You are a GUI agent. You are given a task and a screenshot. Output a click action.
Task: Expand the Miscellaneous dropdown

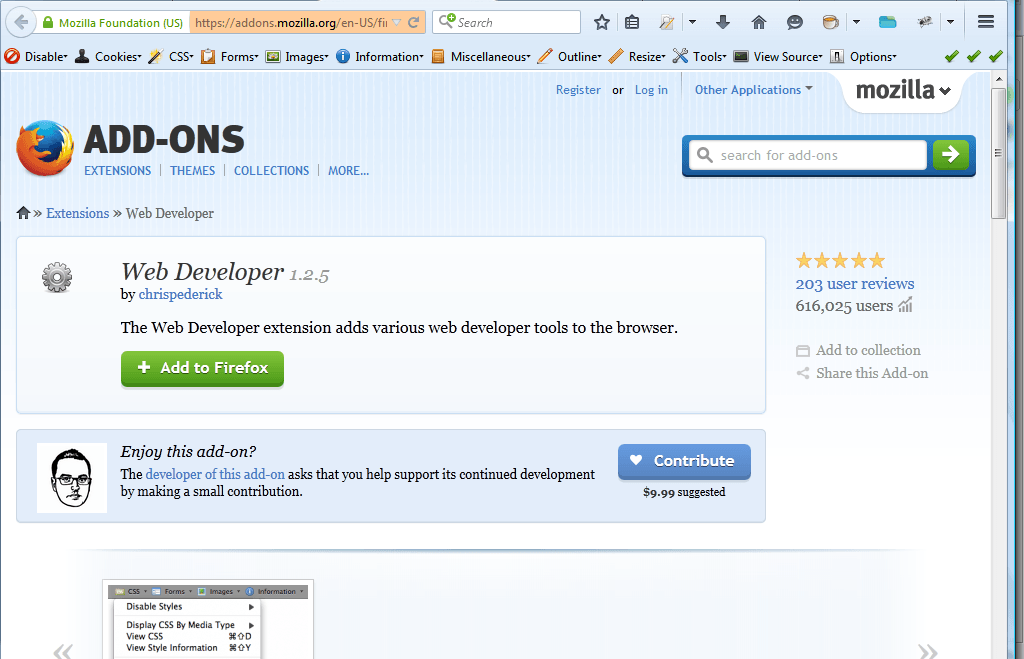click(x=481, y=57)
